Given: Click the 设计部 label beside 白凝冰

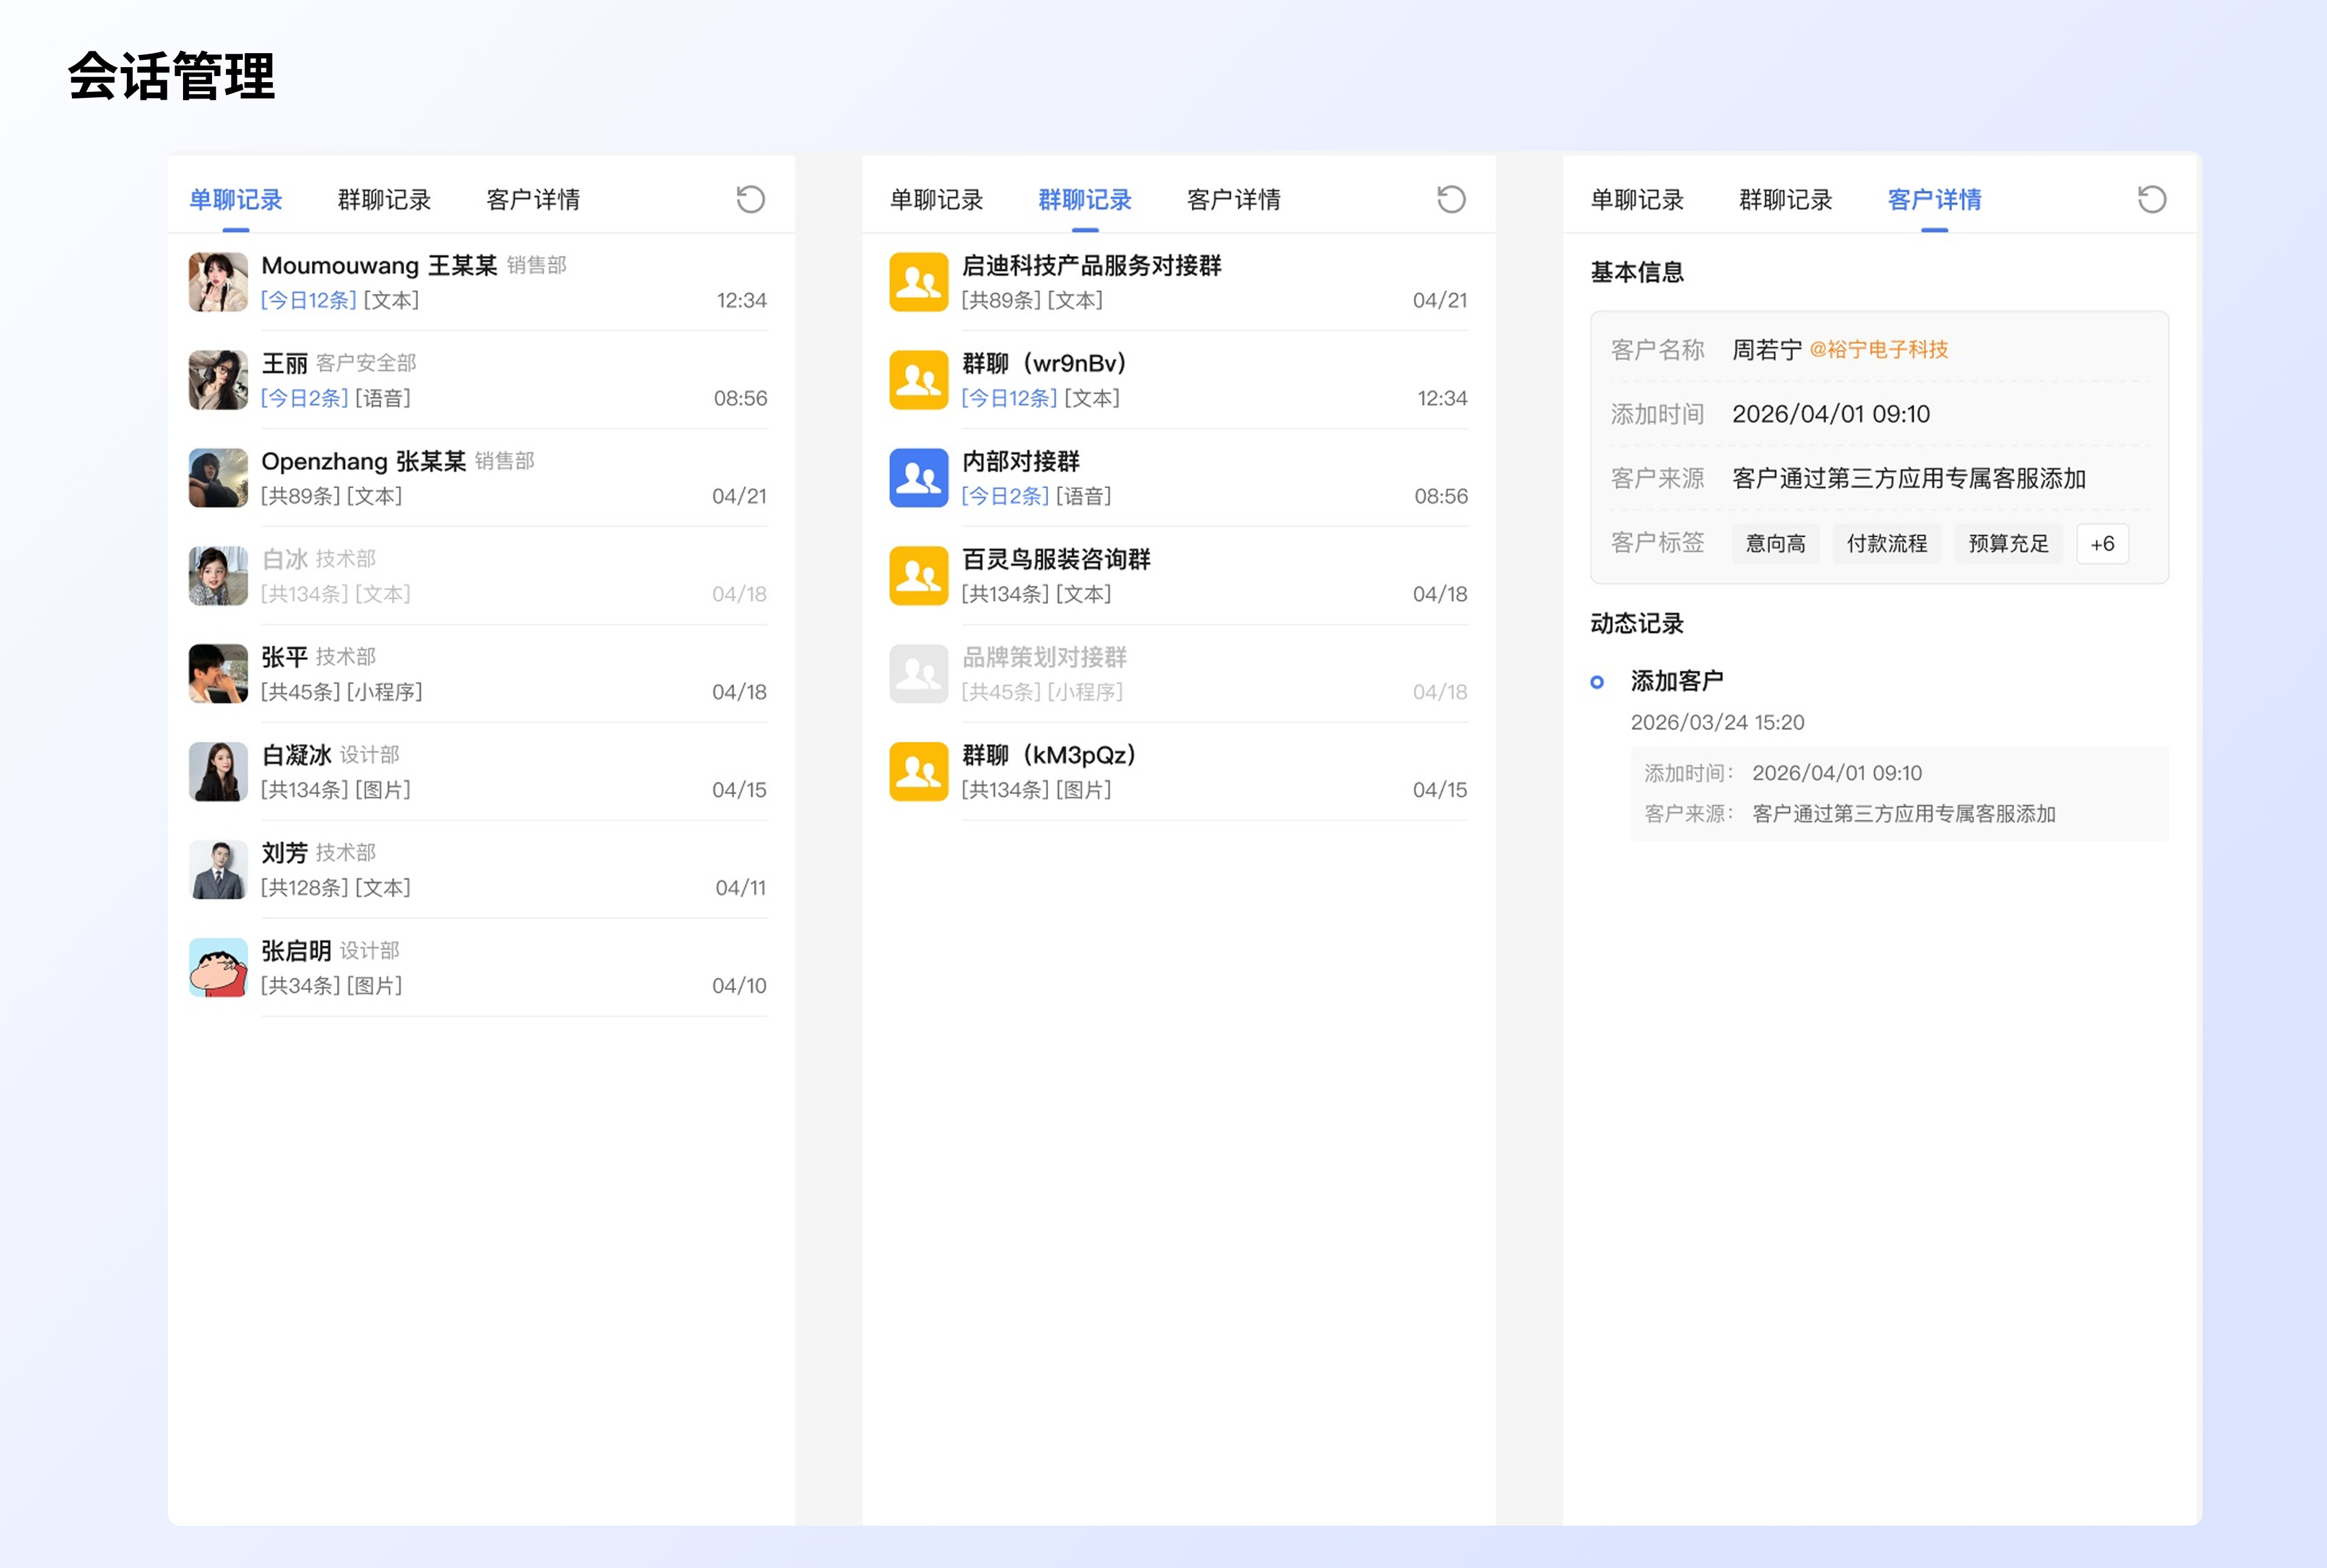Looking at the screenshot, I should [369, 755].
